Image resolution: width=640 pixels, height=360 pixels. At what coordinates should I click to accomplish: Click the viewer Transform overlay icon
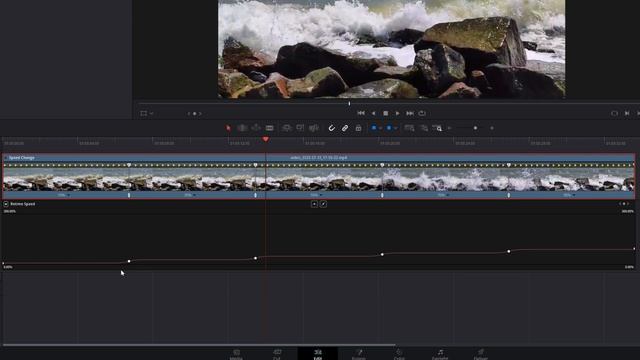pyautogui.click(x=143, y=113)
